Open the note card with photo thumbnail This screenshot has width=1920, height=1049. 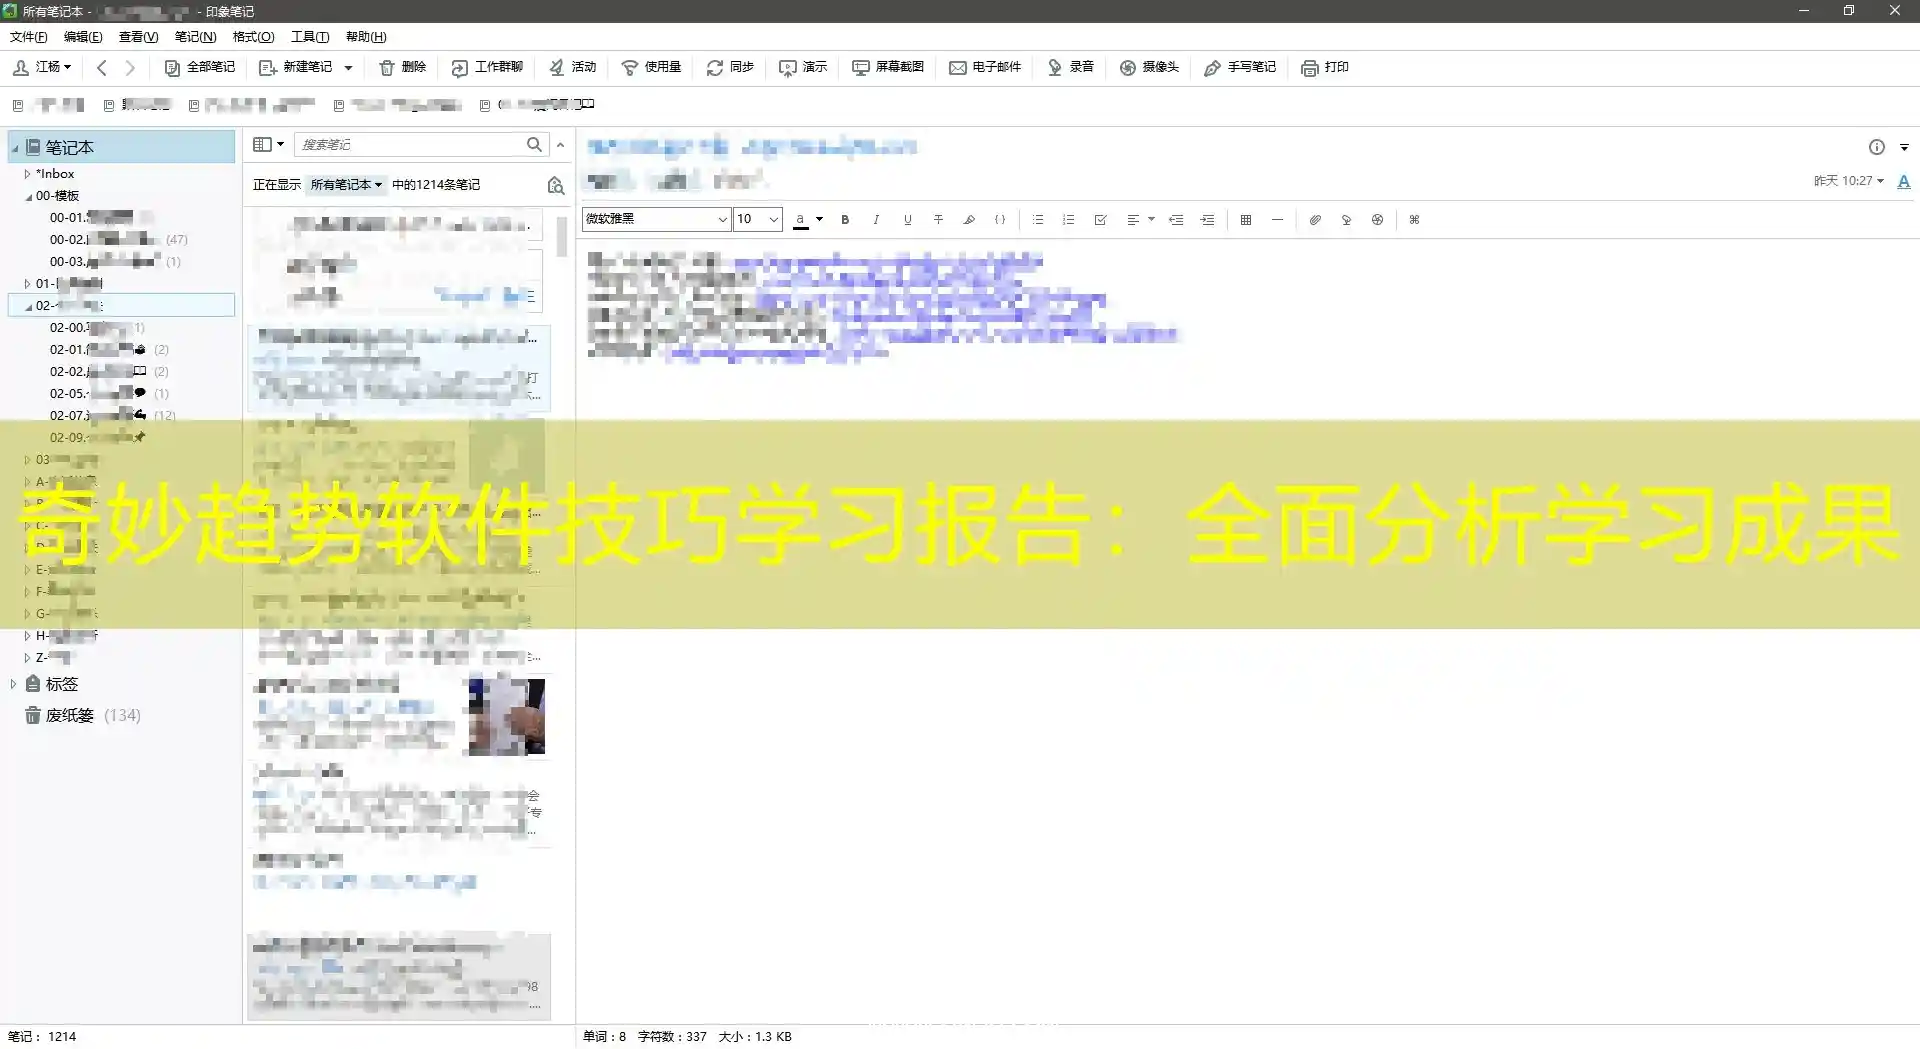pos(399,716)
